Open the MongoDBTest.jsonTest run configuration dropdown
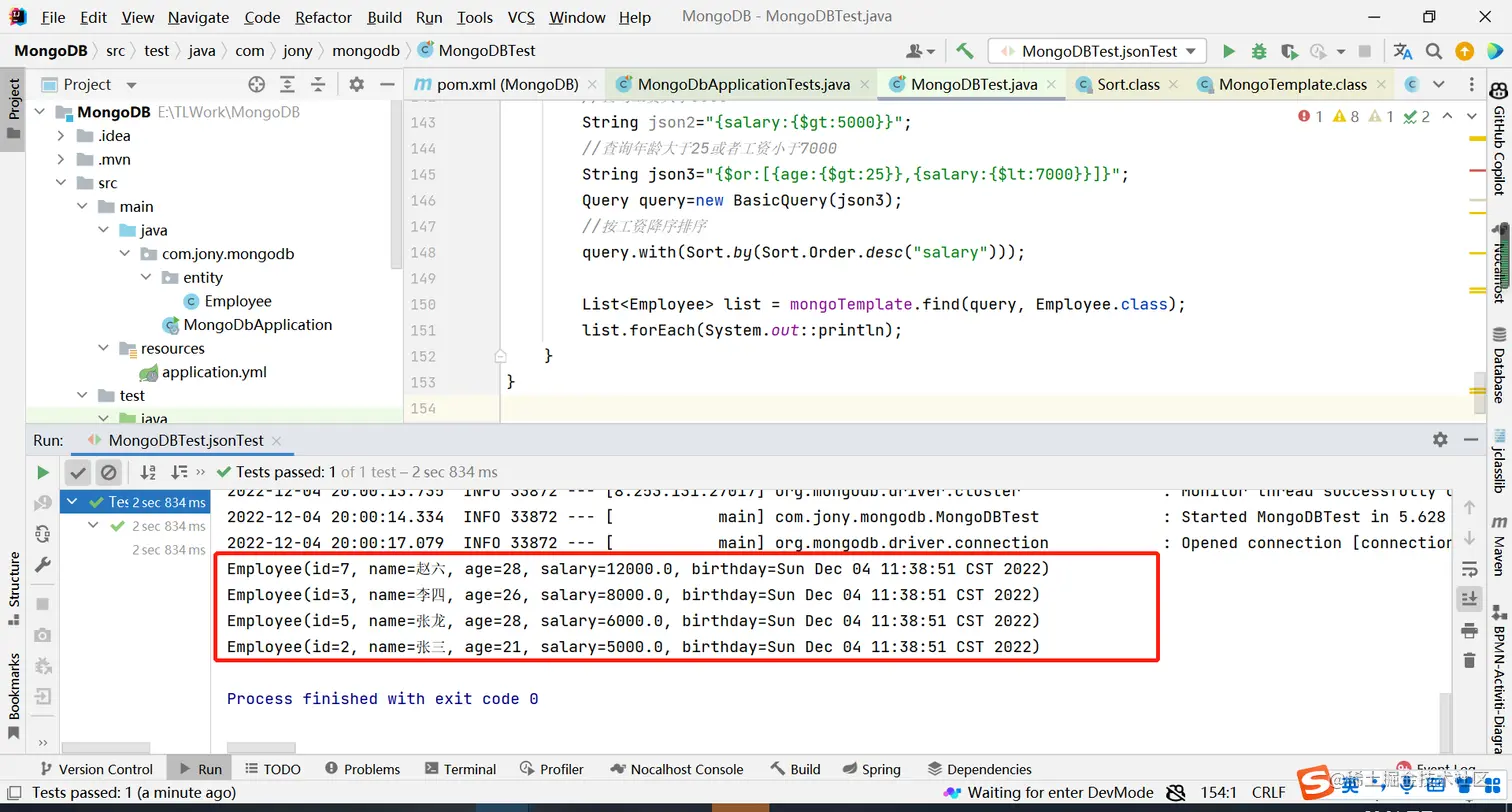 pyautogui.click(x=1097, y=51)
